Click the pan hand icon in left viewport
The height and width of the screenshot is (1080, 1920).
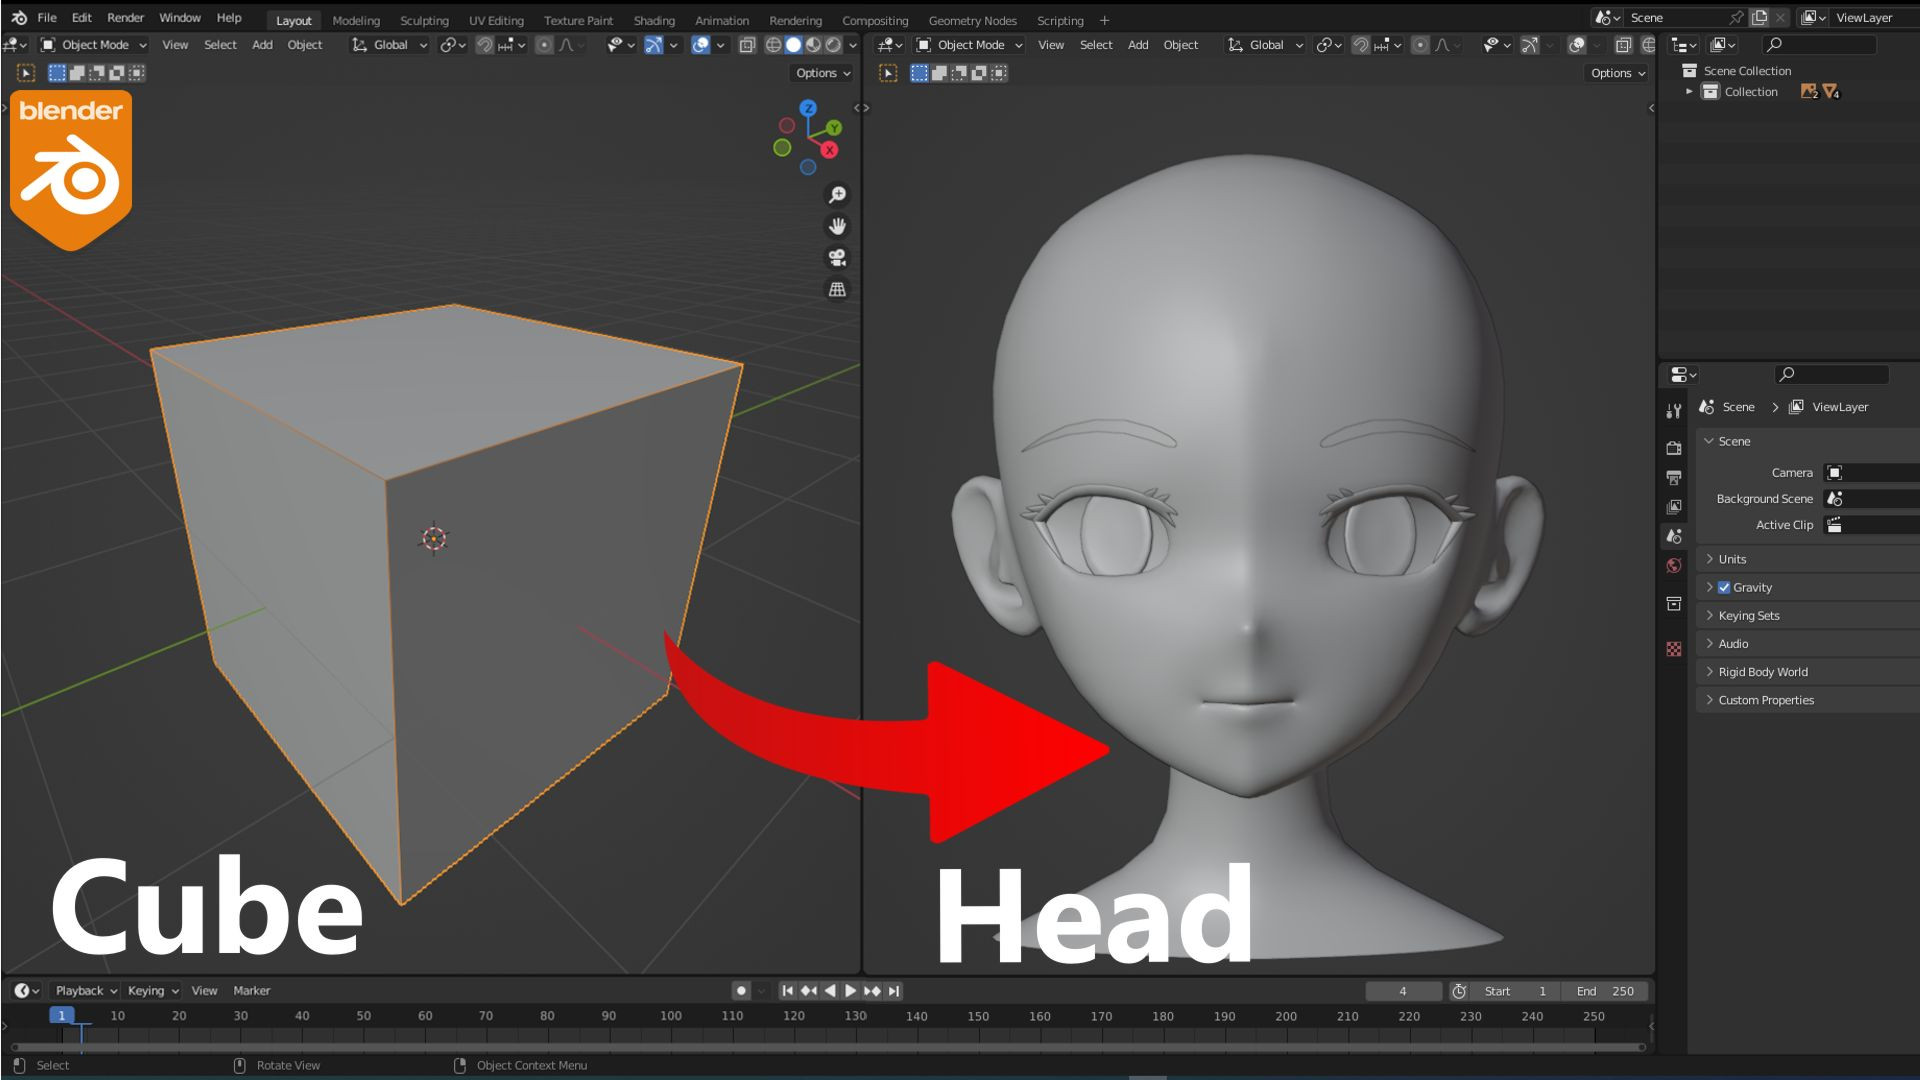pos(837,226)
